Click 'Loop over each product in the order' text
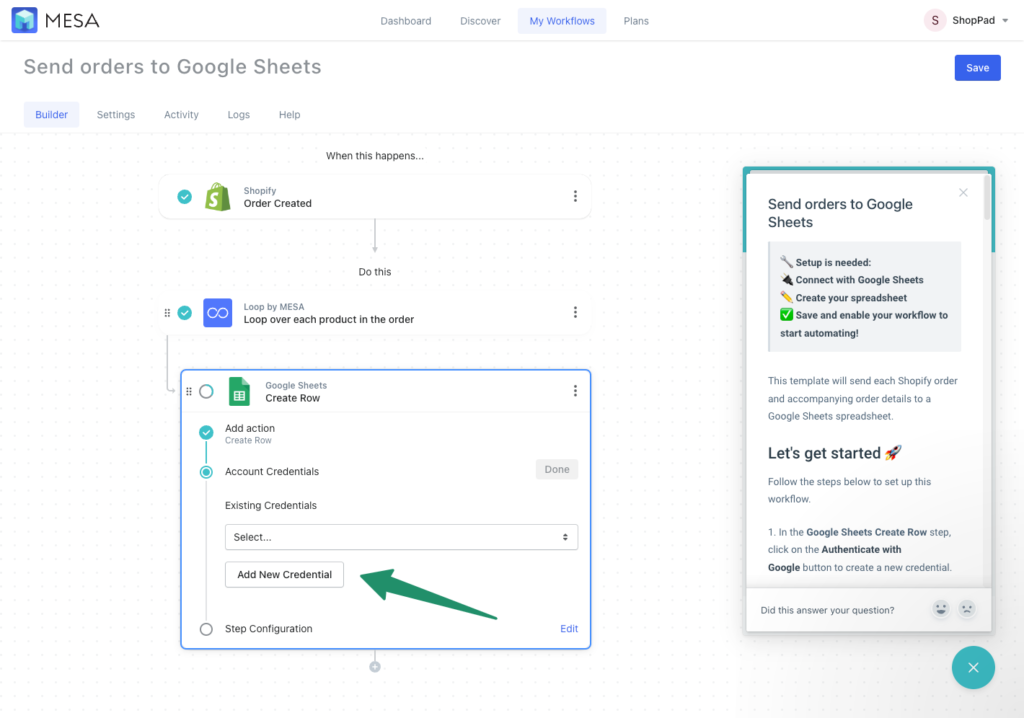This screenshot has height=718, width=1024. (x=328, y=319)
